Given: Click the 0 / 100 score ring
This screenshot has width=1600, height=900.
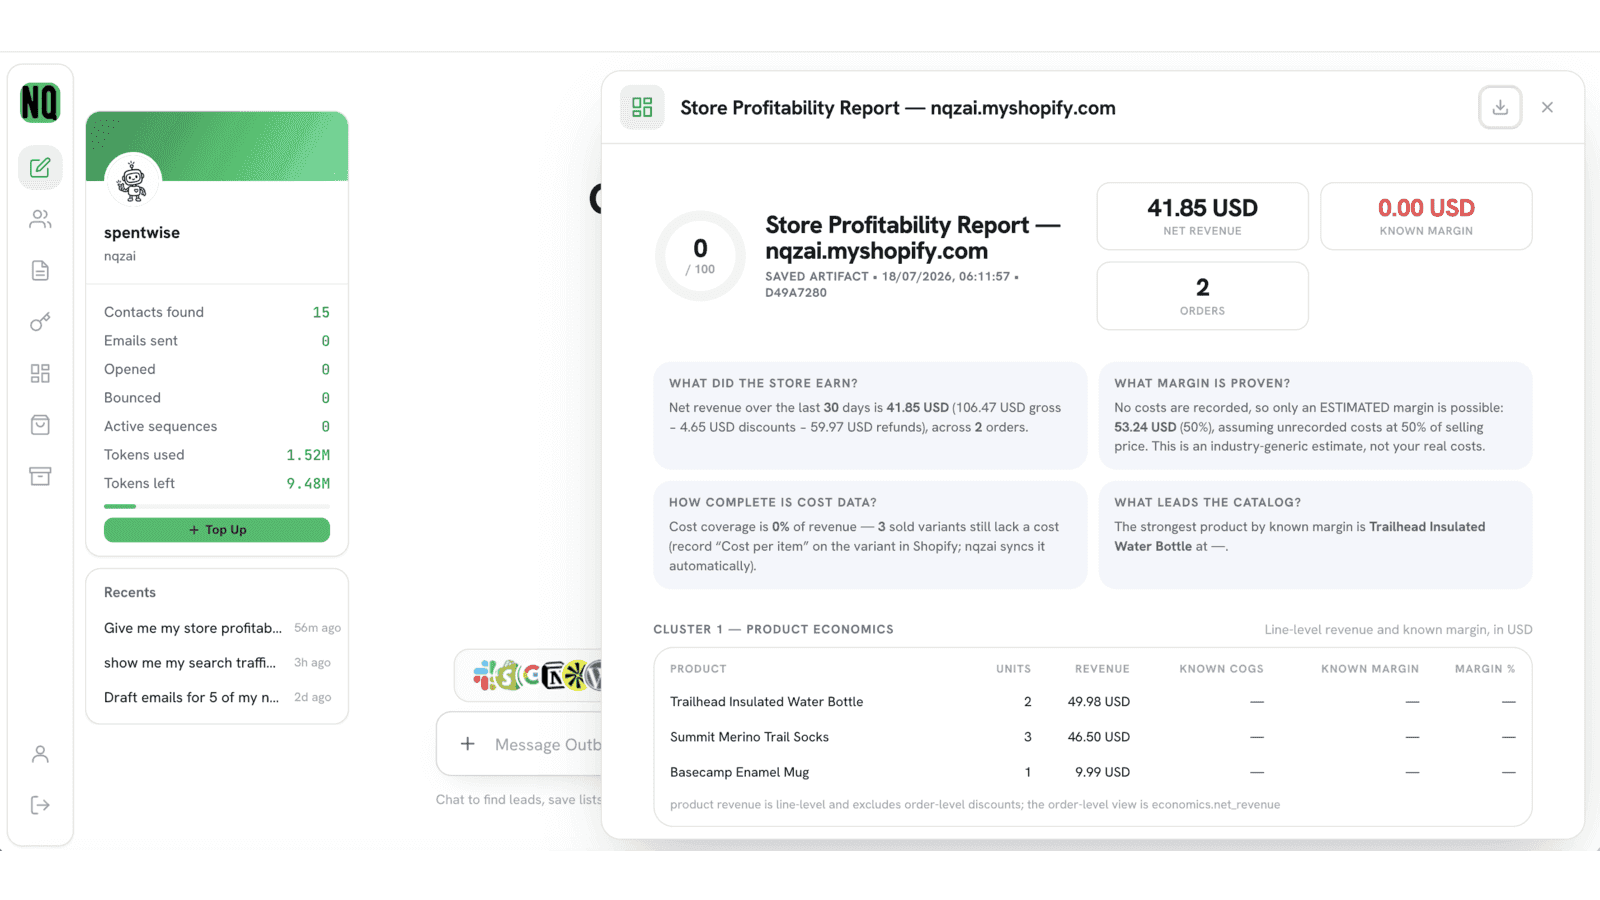Looking at the screenshot, I should click(700, 256).
